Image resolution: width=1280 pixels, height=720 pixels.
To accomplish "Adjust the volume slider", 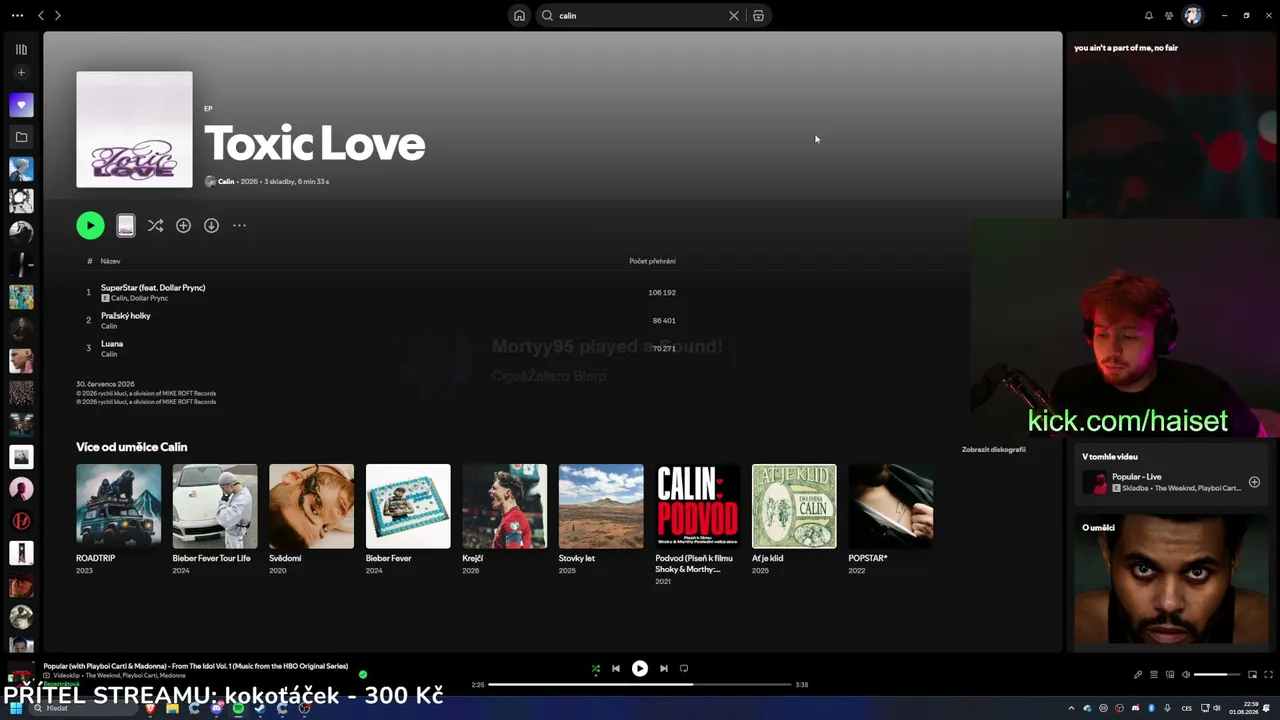I will pyautogui.click(x=1217, y=675).
